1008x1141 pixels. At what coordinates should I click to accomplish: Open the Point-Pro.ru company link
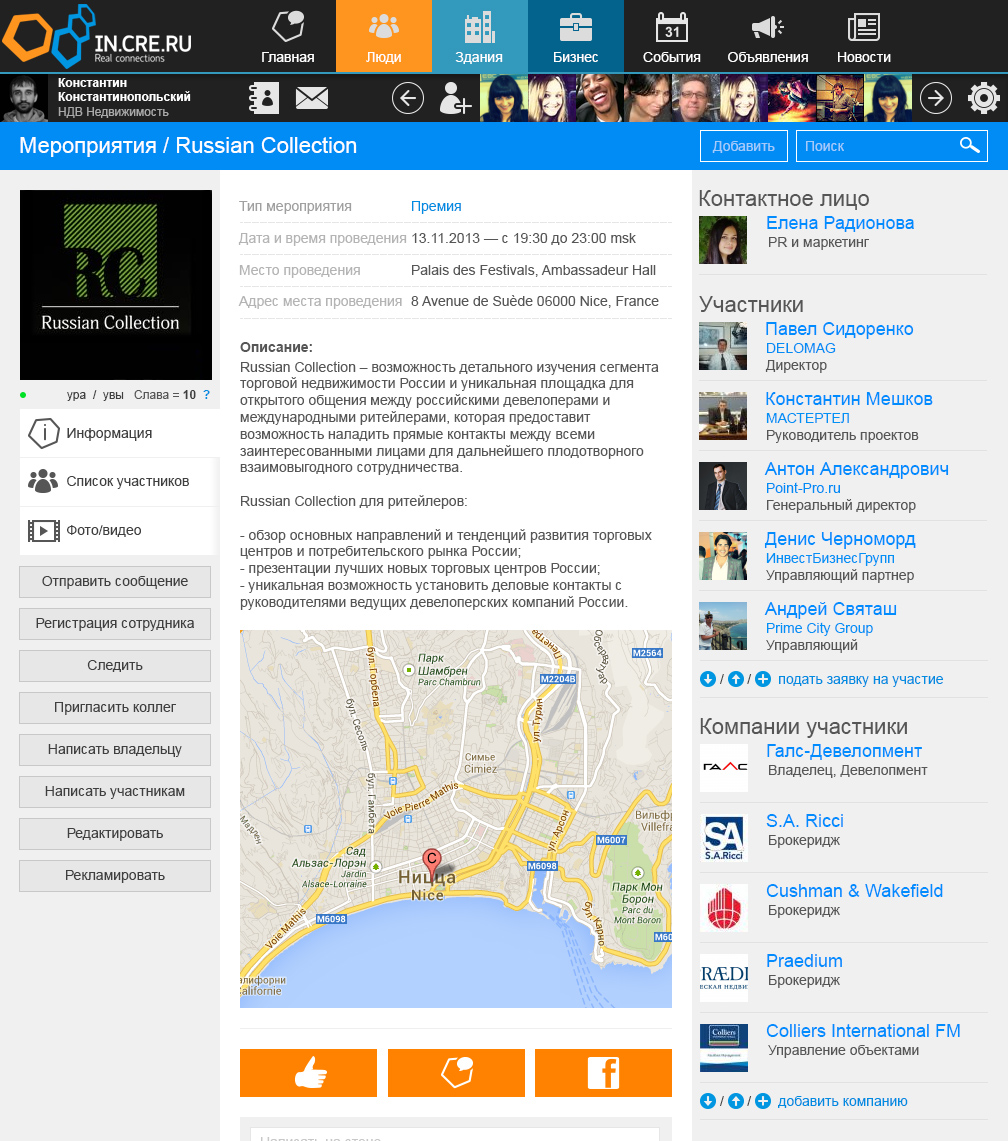click(803, 488)
